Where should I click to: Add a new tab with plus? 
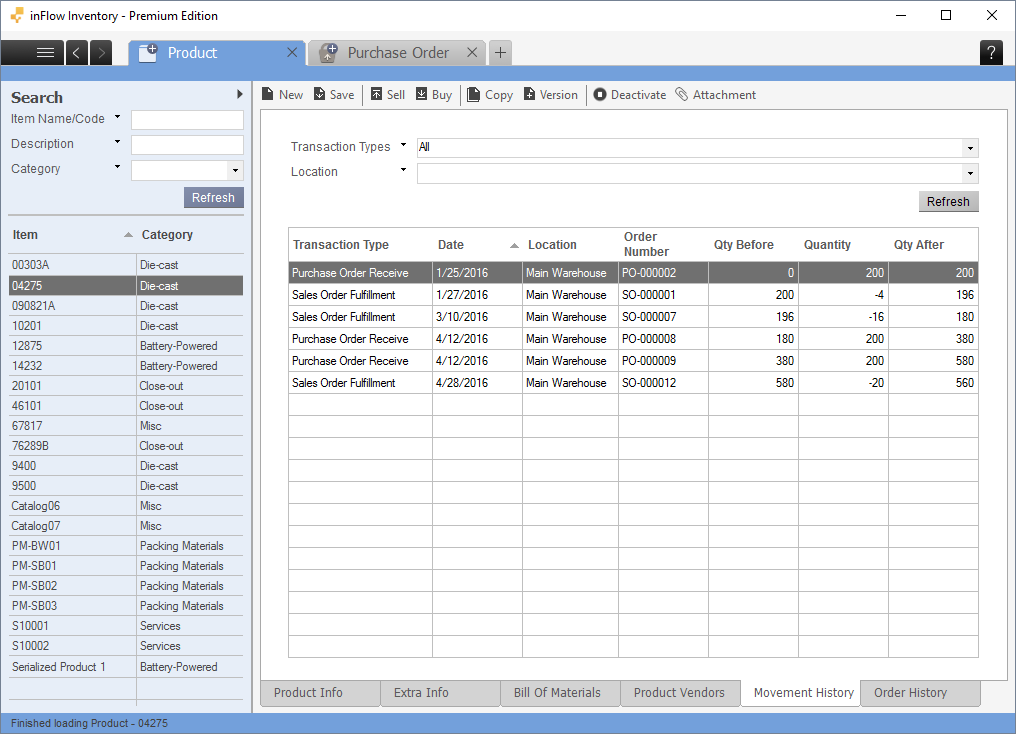click(x=500, y=52)
